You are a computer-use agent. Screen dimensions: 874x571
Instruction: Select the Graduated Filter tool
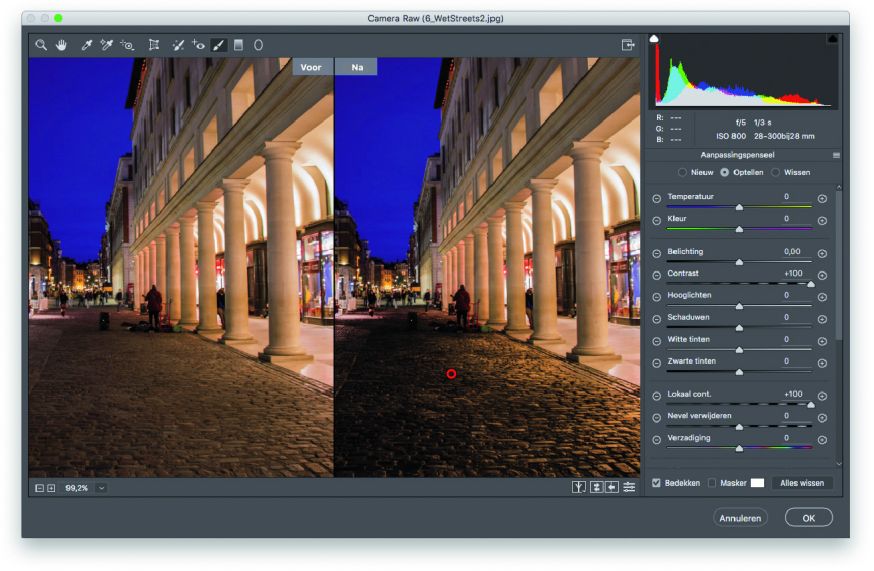coord(238,45)
